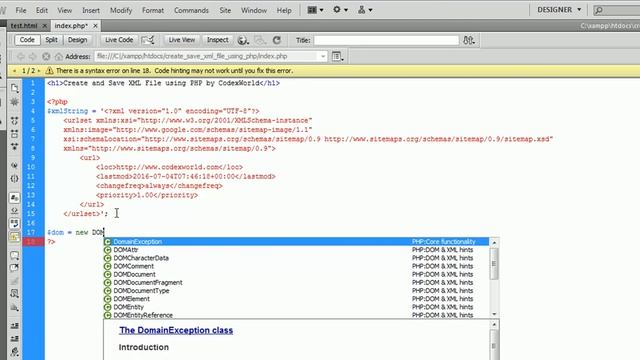
Task: Click the Show Code Navigator icon
Action: pos(15,102)
